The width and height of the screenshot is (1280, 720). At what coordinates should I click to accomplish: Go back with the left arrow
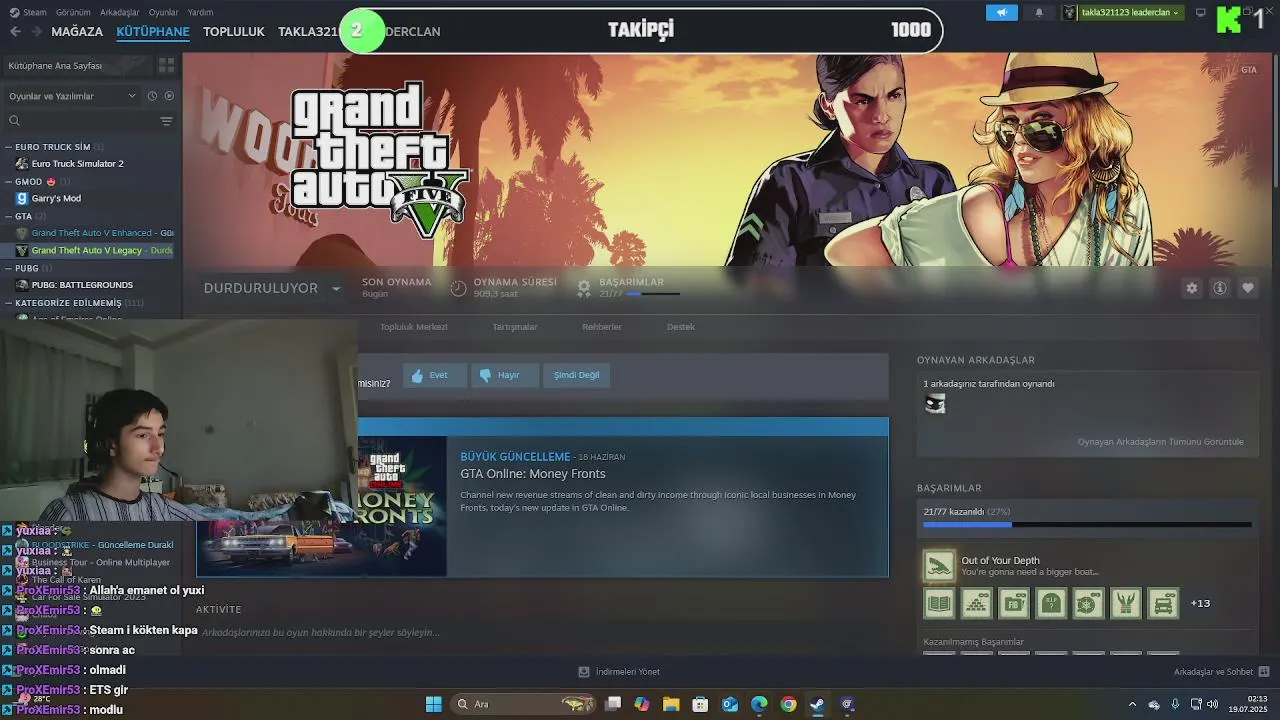click(15, 31)
